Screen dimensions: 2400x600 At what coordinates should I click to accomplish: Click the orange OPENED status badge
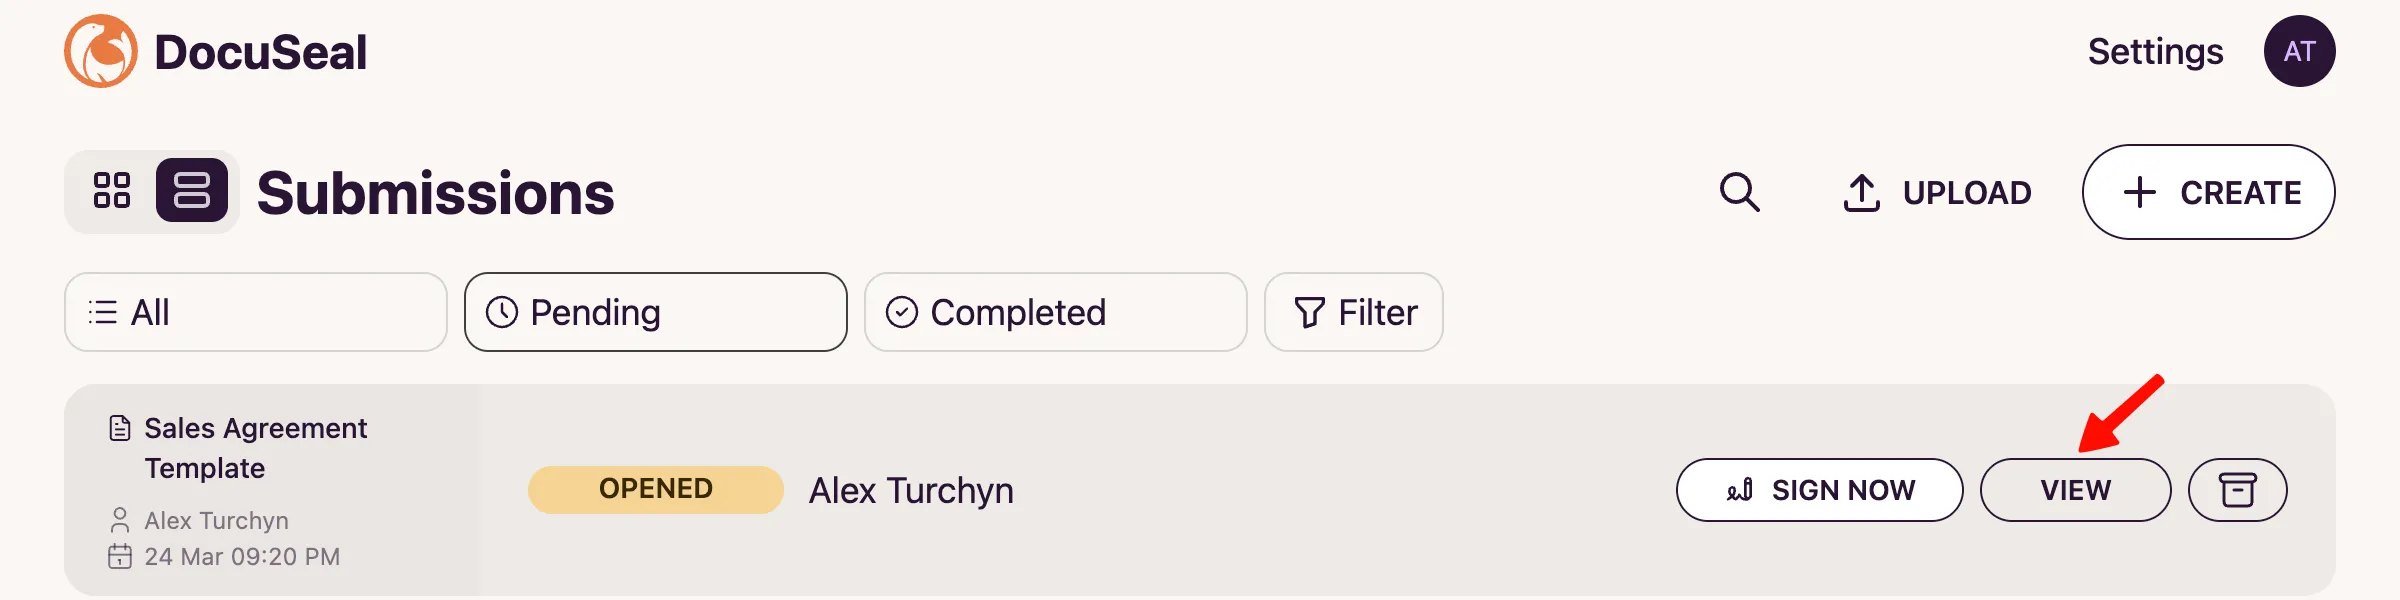pos(655,489)
